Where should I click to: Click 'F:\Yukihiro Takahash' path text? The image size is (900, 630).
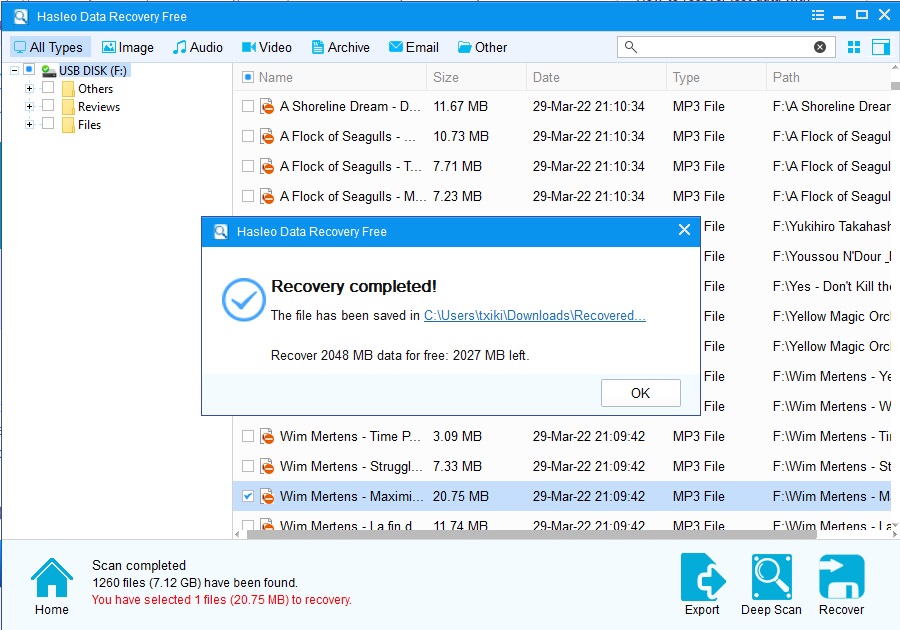click(x=832, y=226)
